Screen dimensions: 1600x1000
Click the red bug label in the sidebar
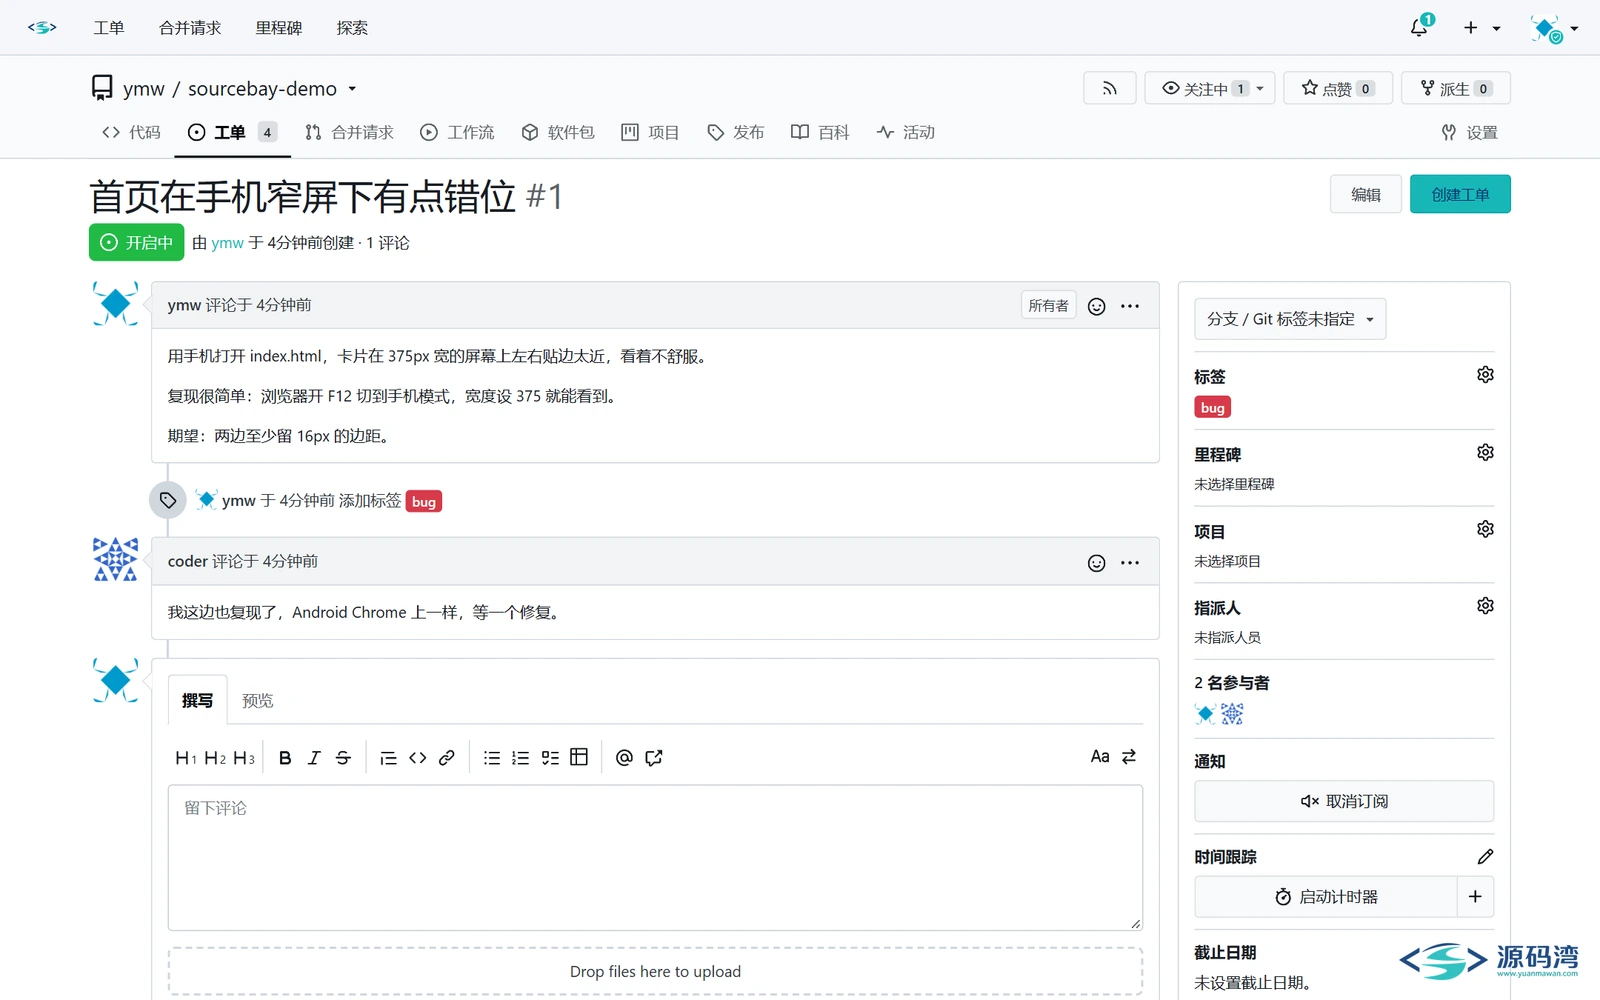tap(1213, 408)
